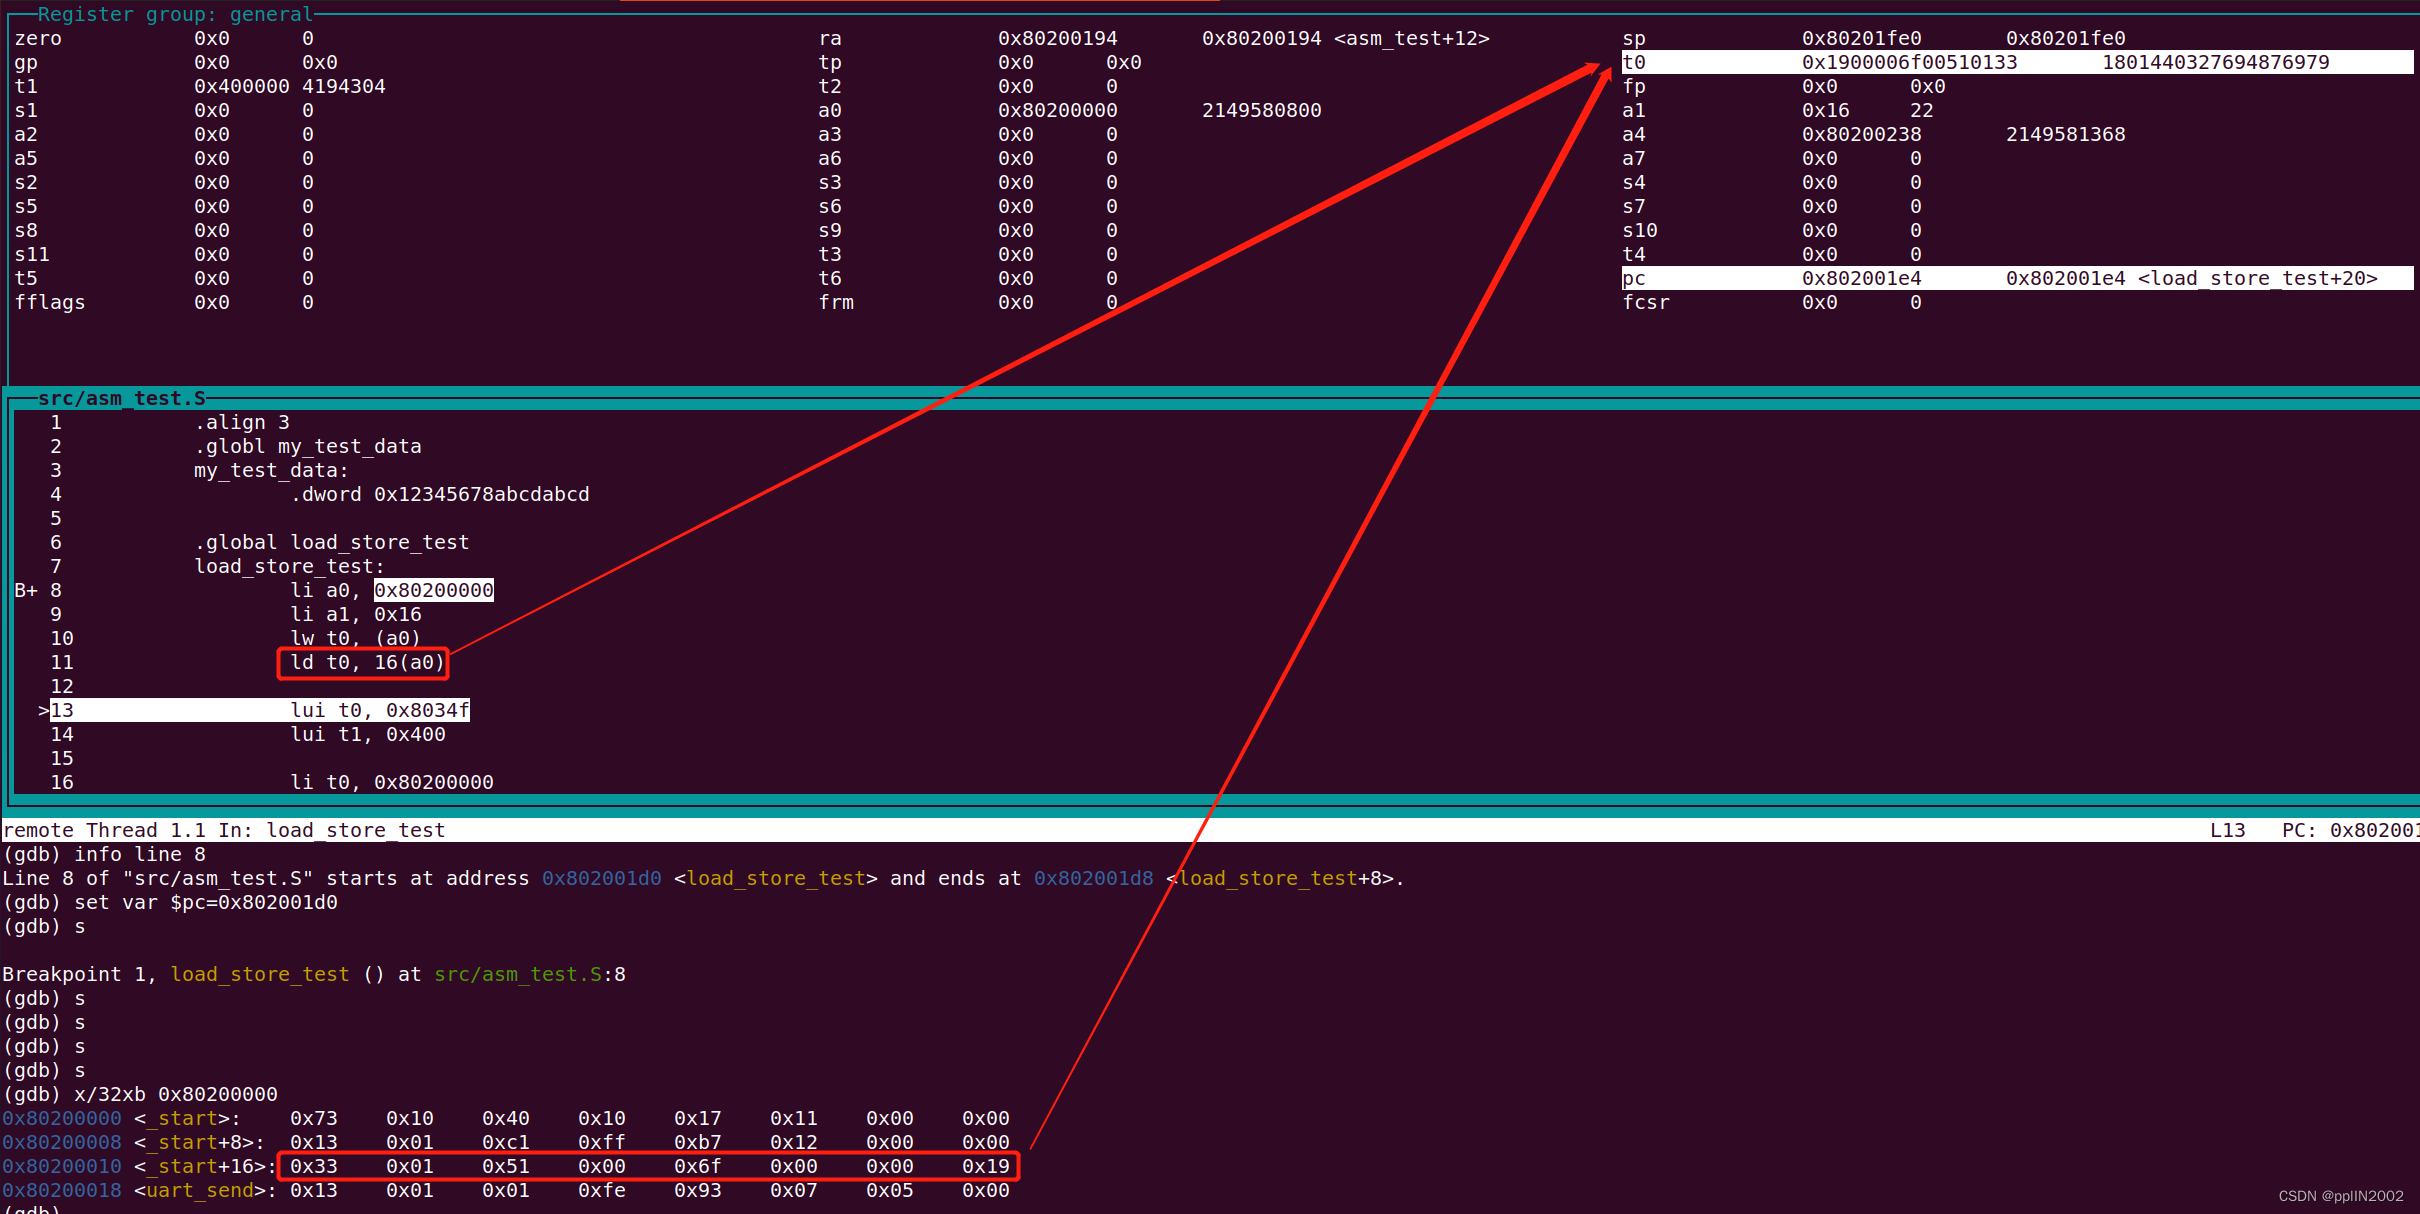Click the highlighted t0 register value 0x1900006f00510133
2420x1214 pixels.
point(1909,62)
